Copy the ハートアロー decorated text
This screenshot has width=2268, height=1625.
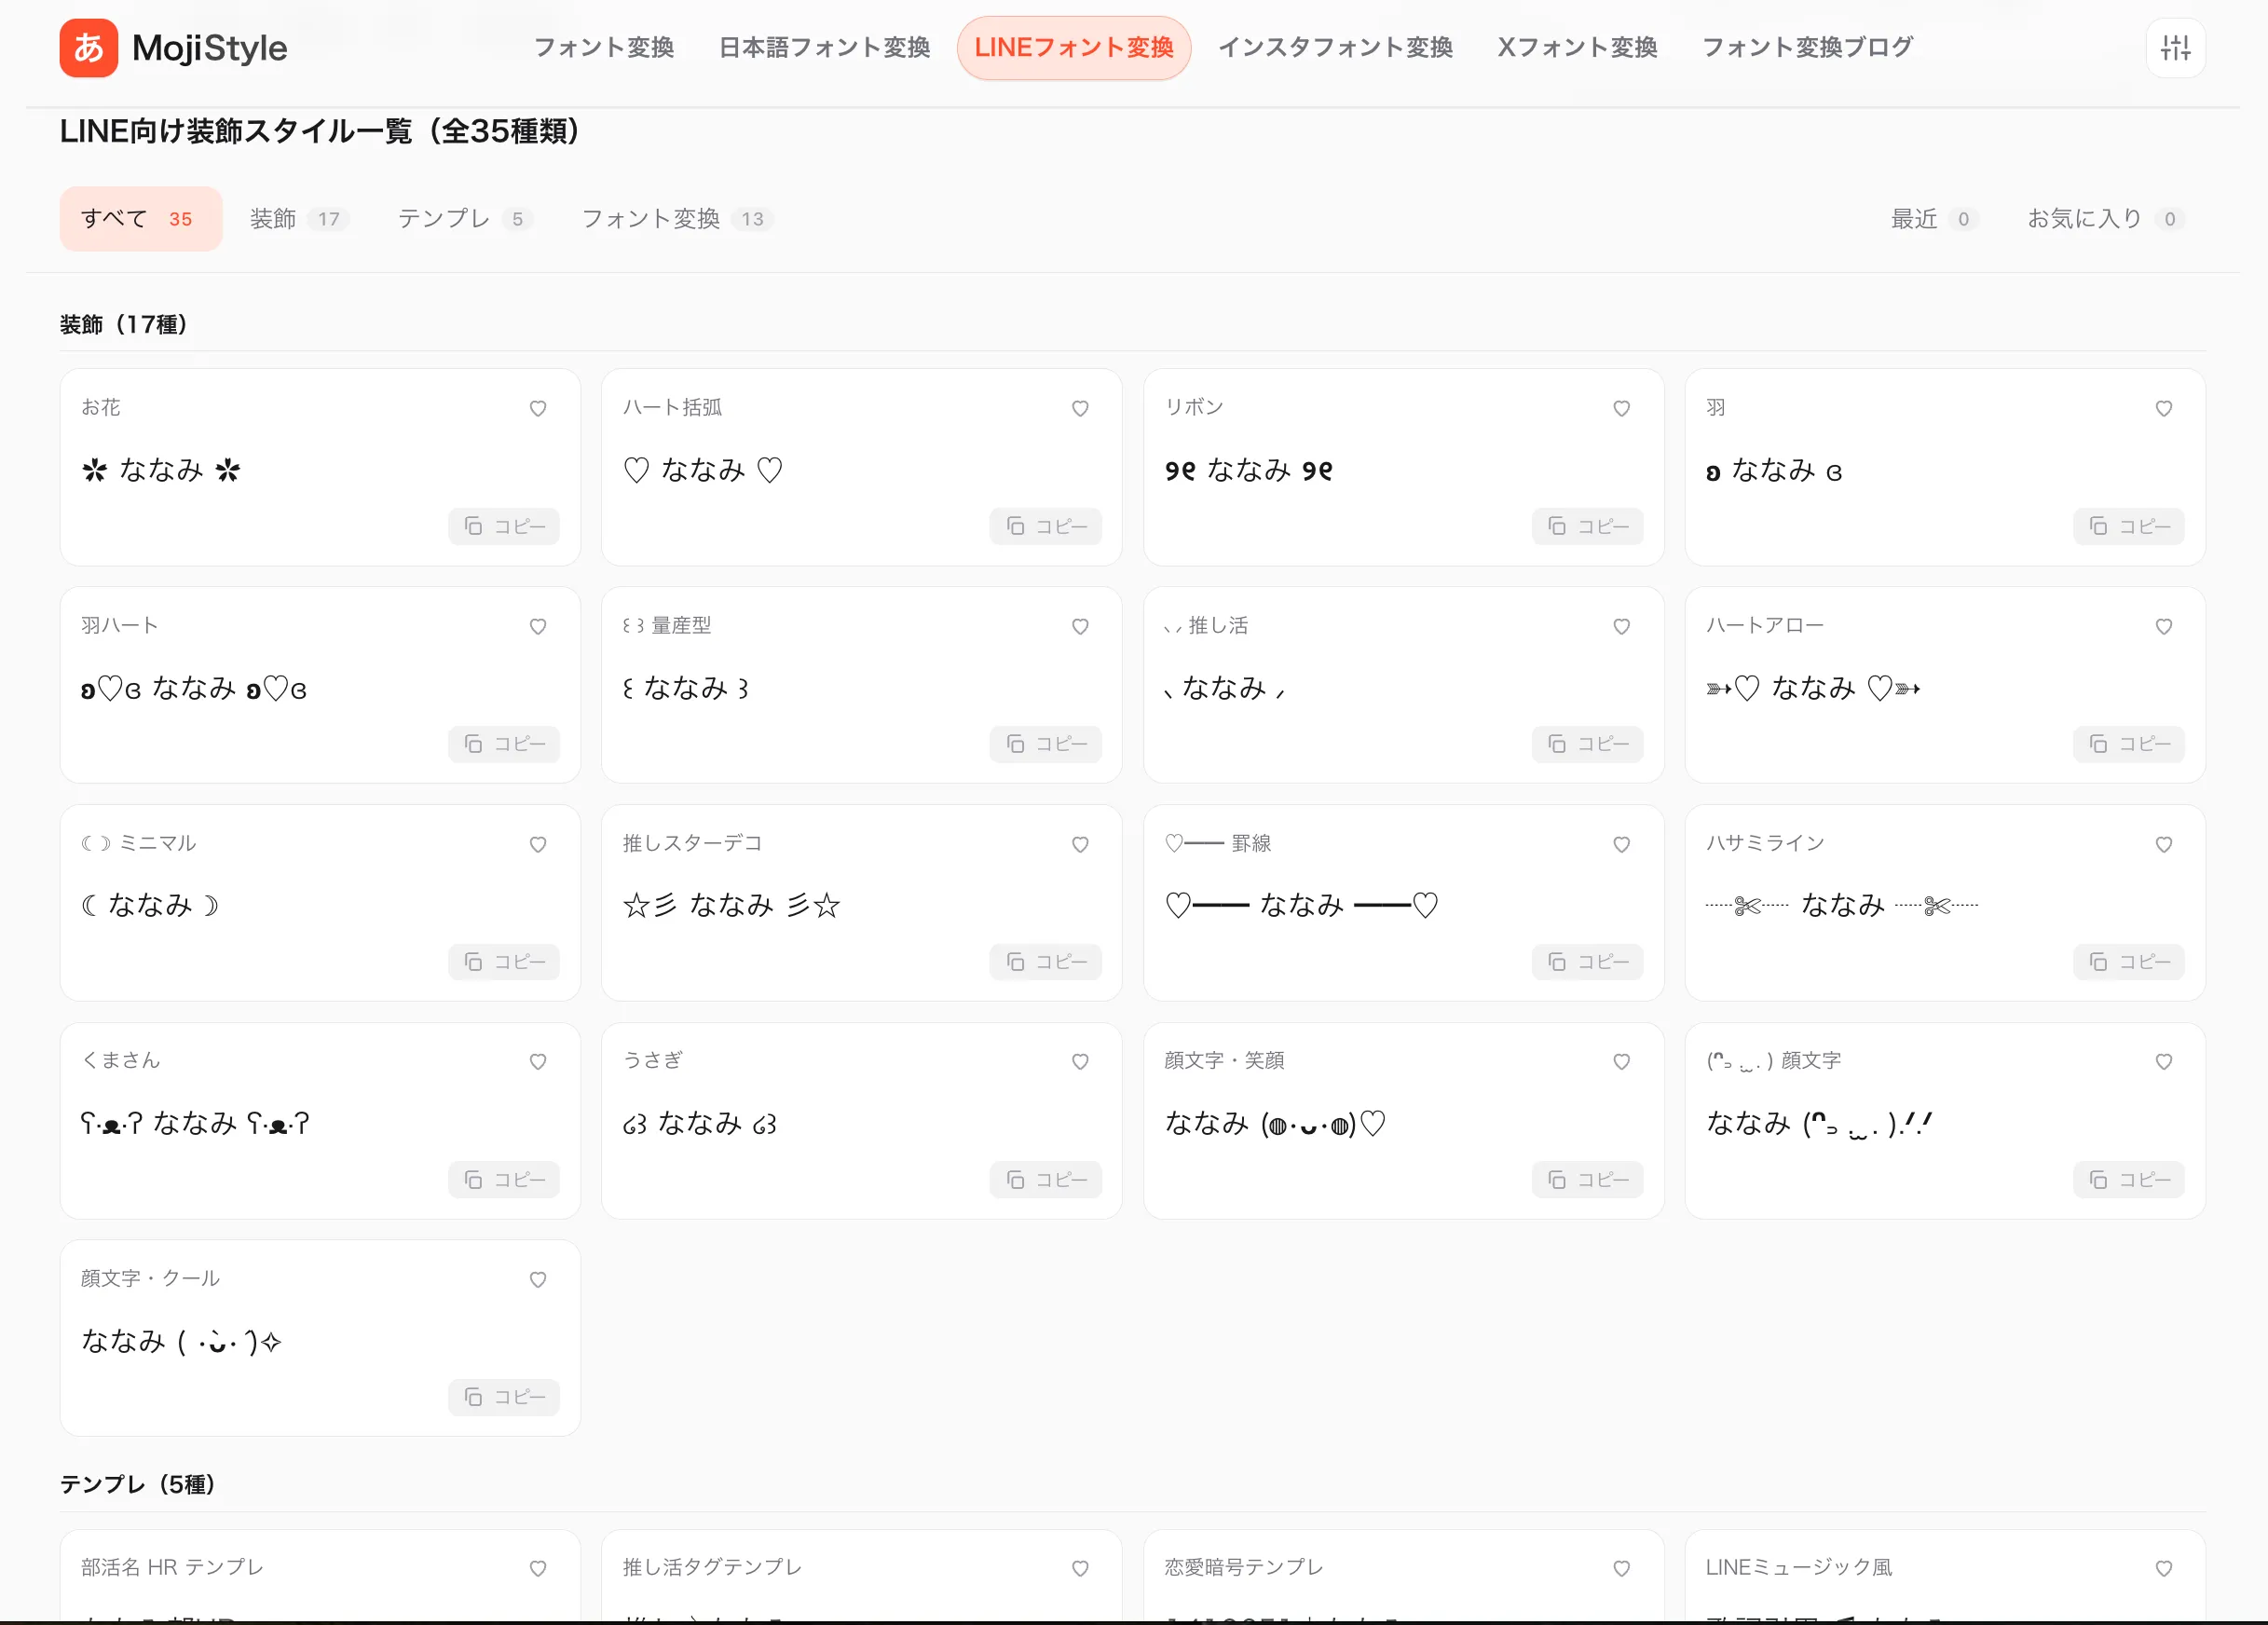[2129, 744]
